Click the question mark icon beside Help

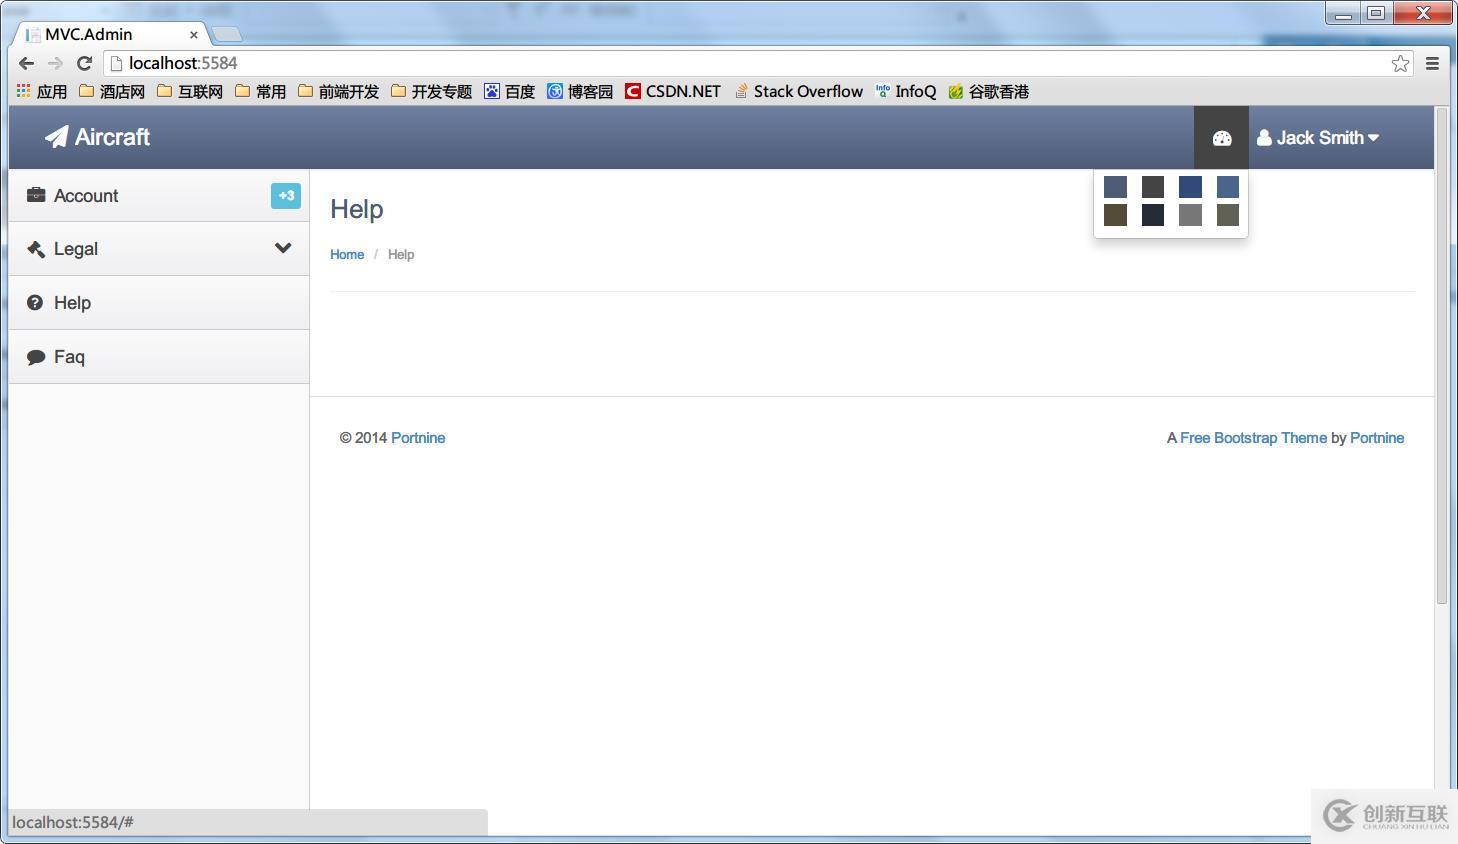coord(35,302)
